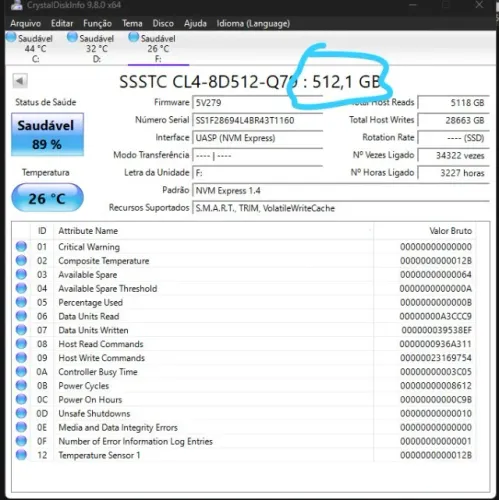499x500 pixels.
Task: Click the Firmware field 5V279
Action: point(258,103)
